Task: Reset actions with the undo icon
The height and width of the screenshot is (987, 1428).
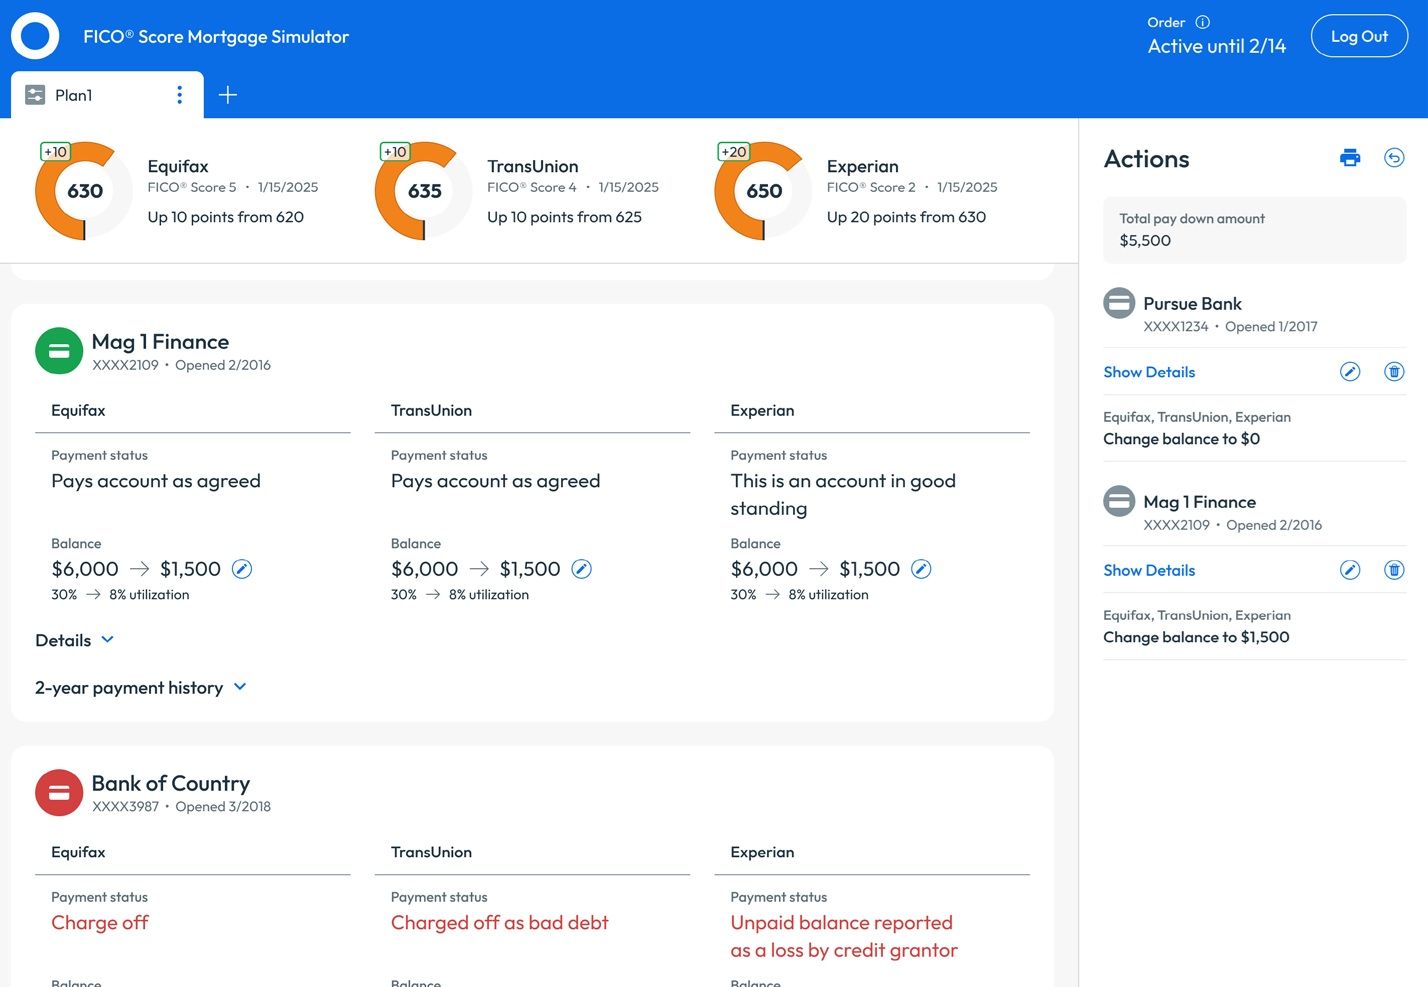Action: tap(1394, 158)
